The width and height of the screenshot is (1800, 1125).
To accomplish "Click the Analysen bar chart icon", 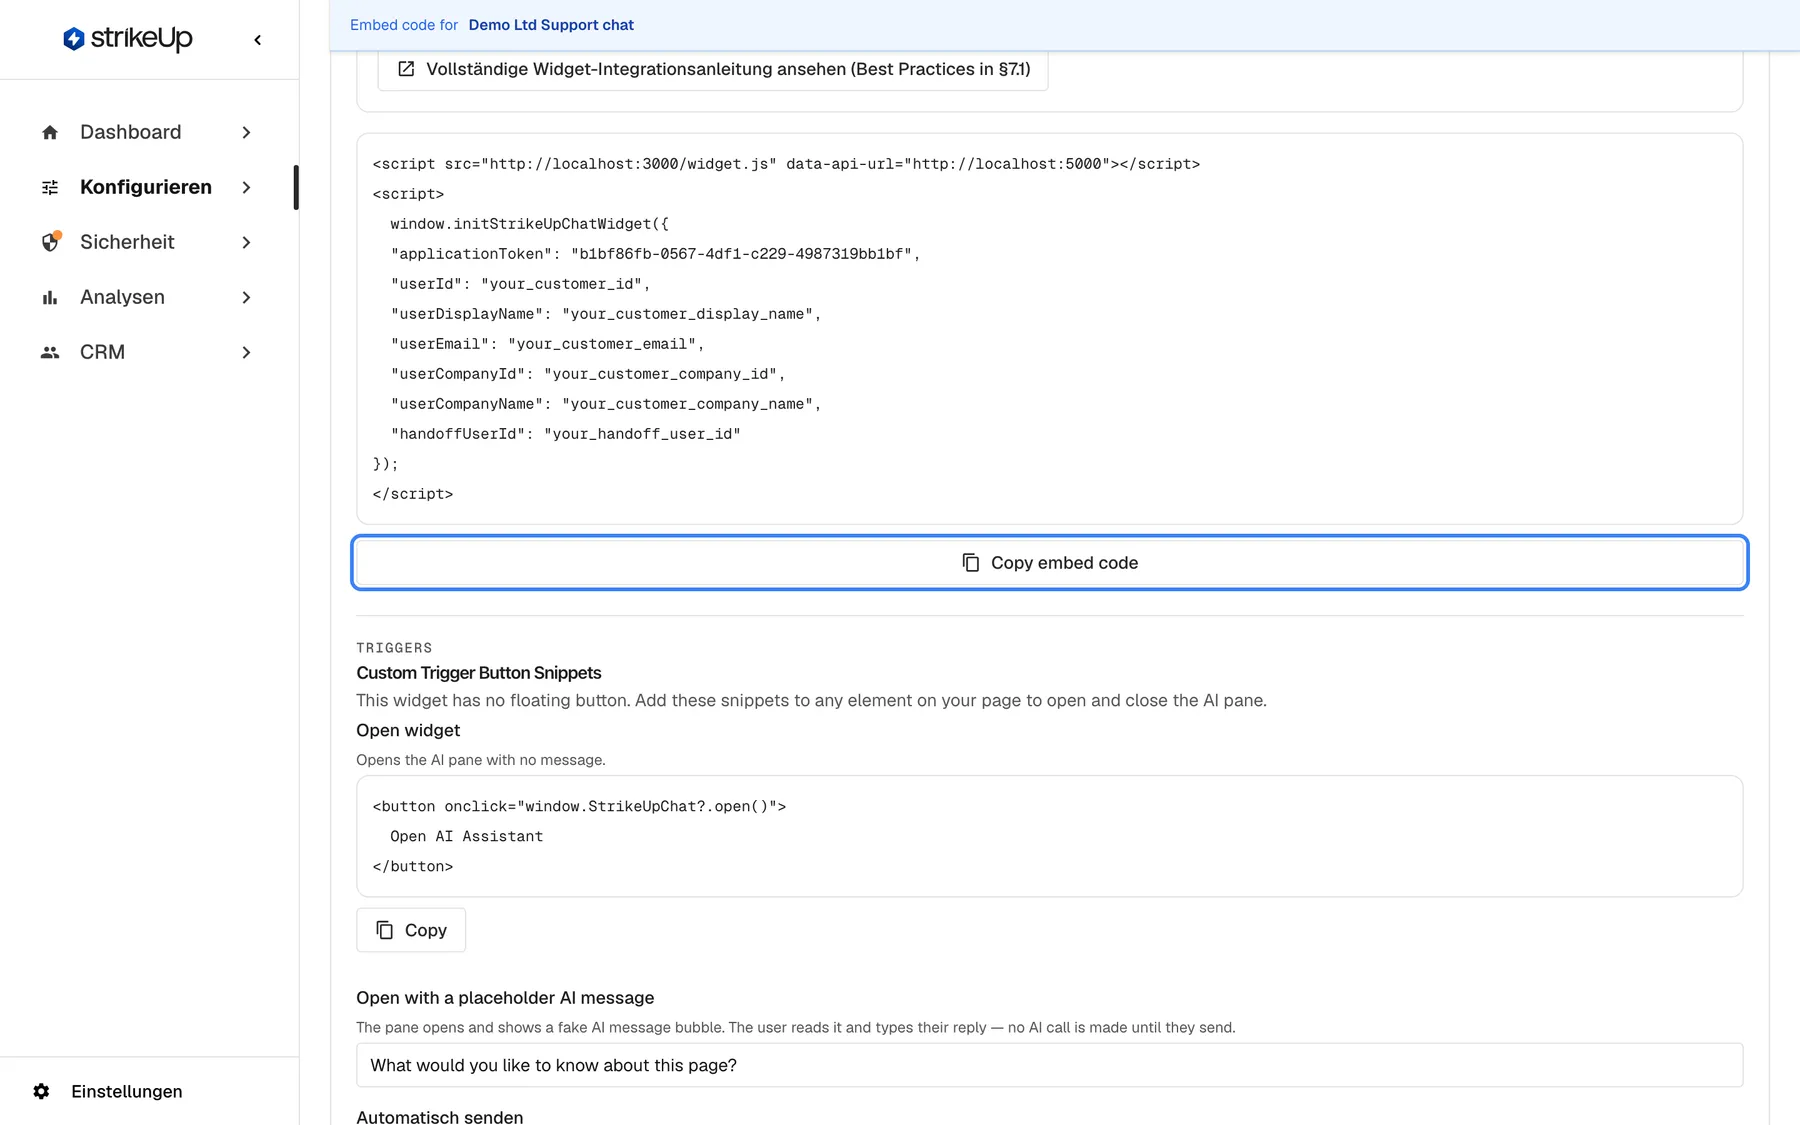I will click(50, 297).
